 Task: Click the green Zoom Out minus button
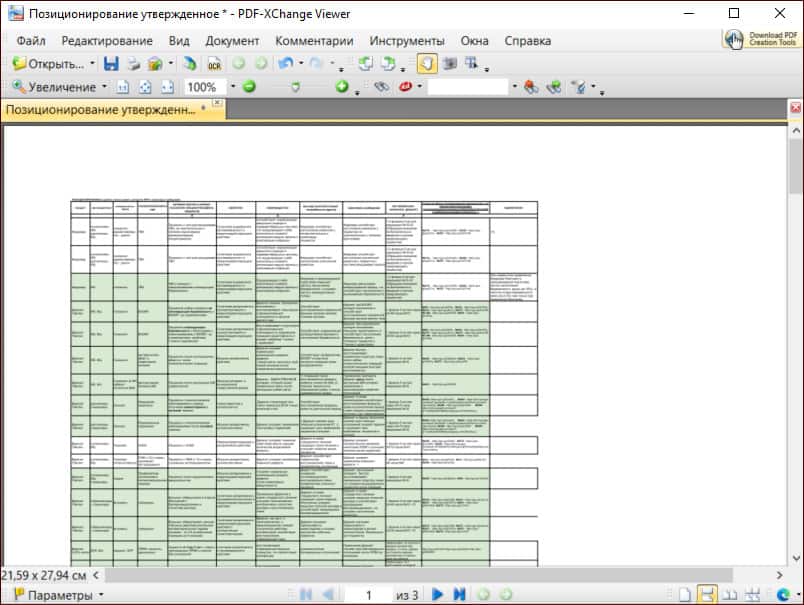coord(249,87)
